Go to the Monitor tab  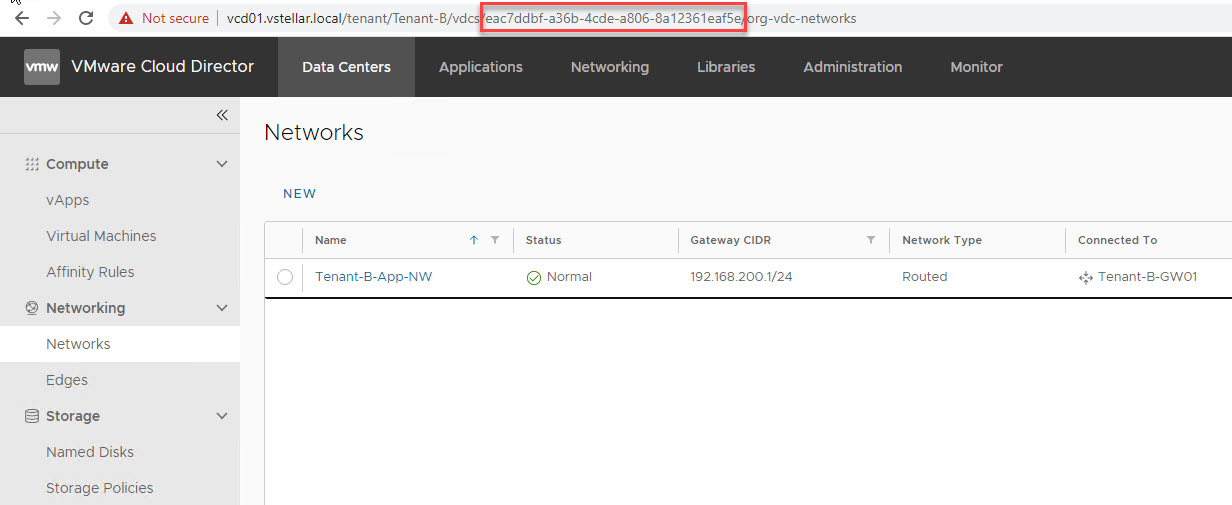(x=976, y=67)
